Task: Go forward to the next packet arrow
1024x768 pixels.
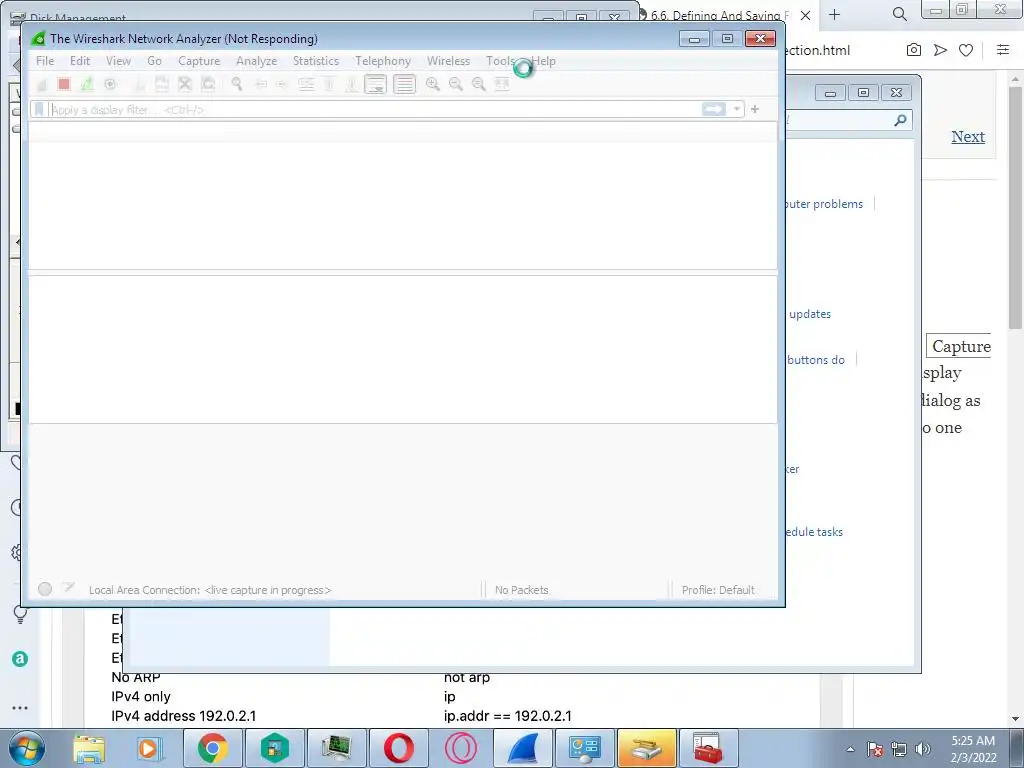Action: click(x=282, y=84)
